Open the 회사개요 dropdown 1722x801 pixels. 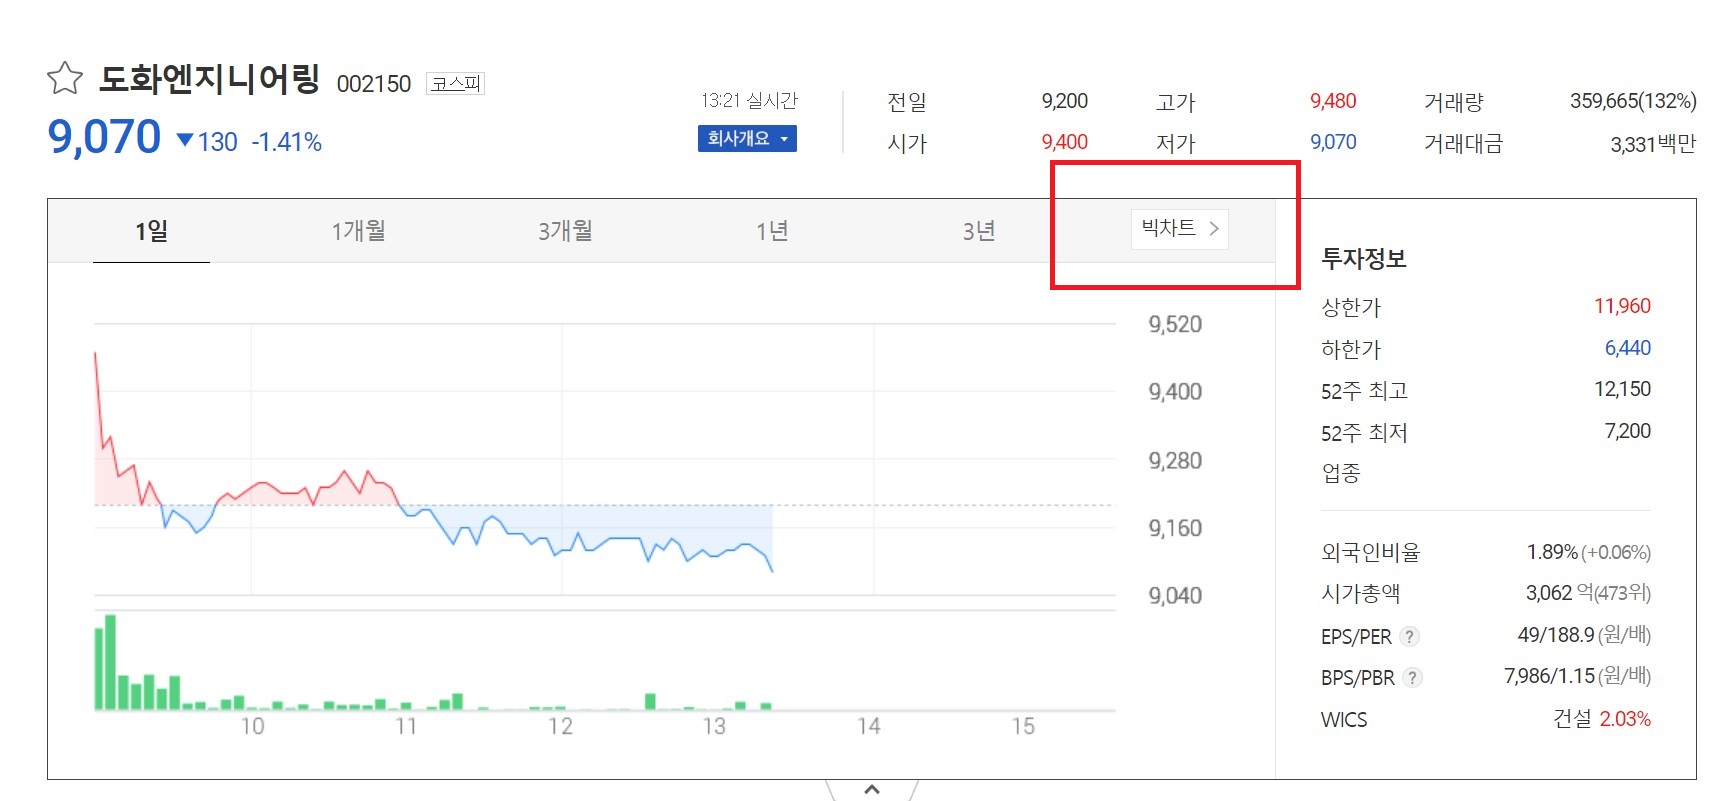(x=747, y=139)
